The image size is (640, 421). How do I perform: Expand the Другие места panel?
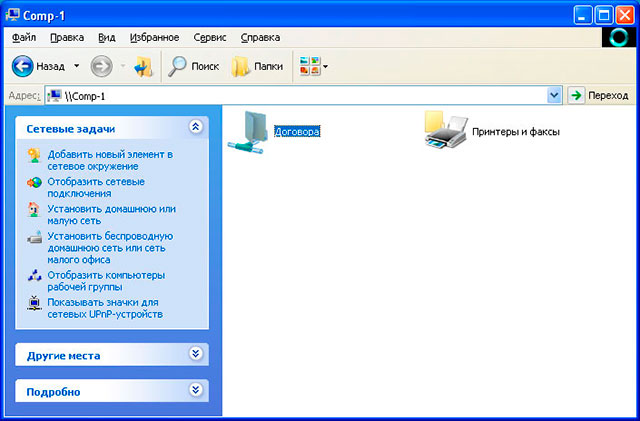click(196, 353)
